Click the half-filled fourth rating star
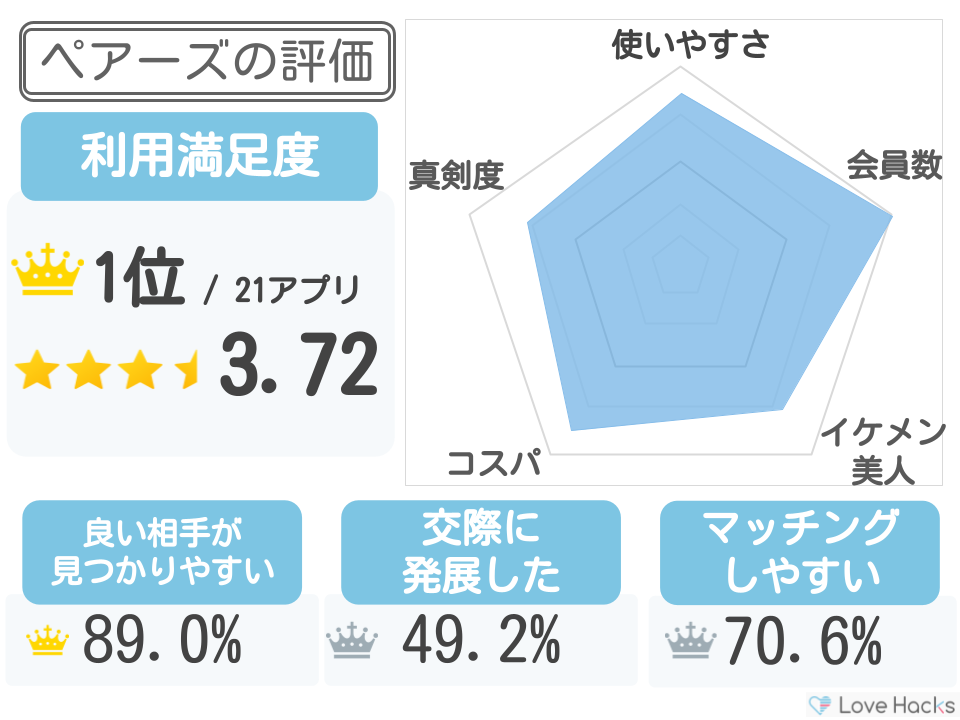Screen dimensions: 960x720 pos(187,370)
